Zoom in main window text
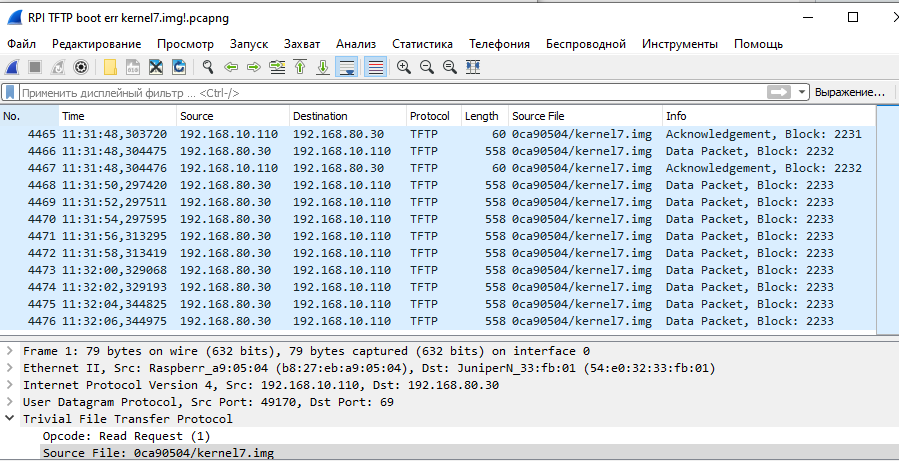Screen dimensions: 899x461 click(404, 67)
